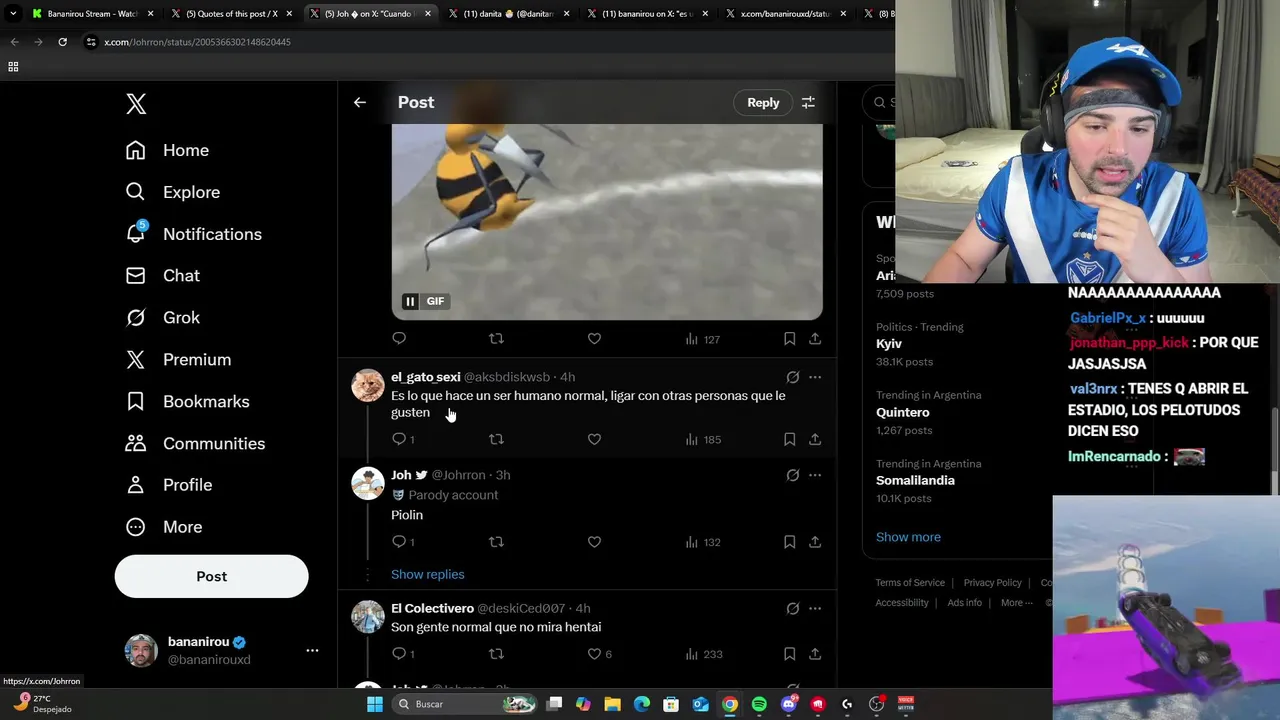Open Notifications with the bell icon

pos(193,234)
